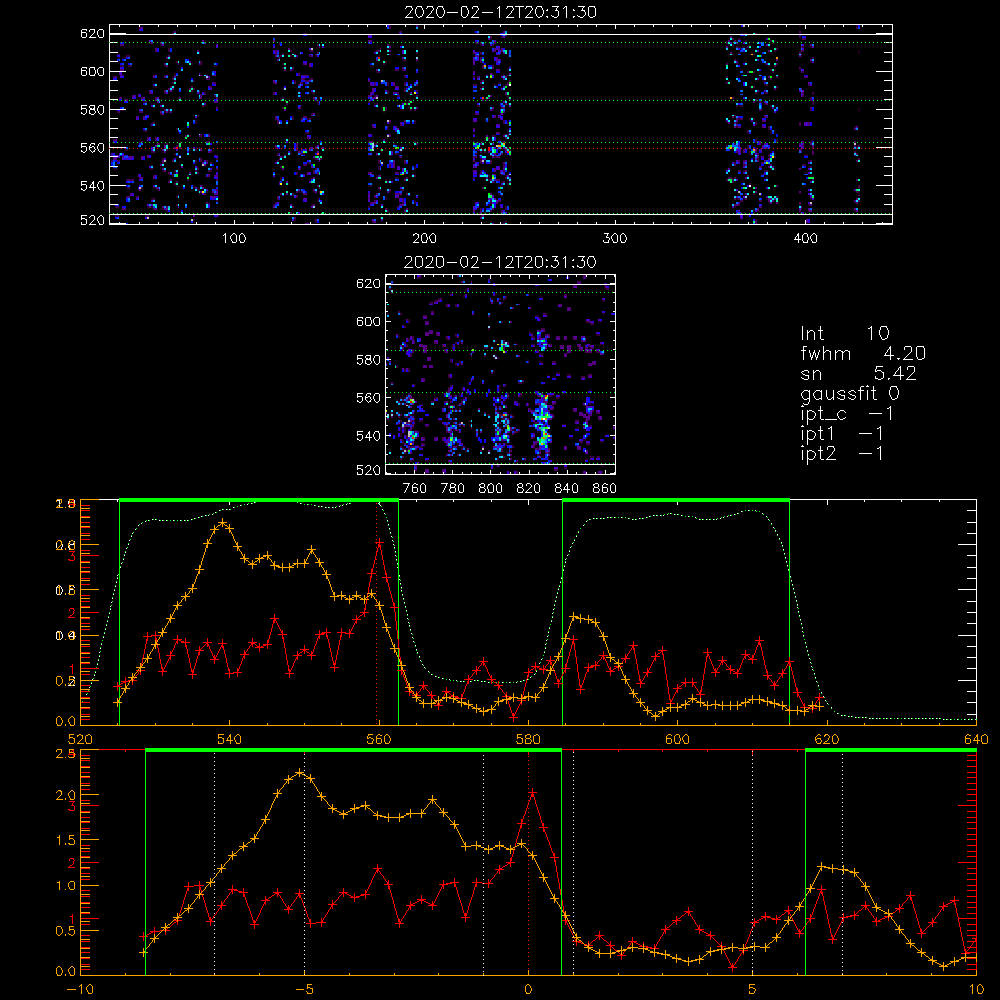The image size is (1000, 1000).
Task: Click x-axis tick '840' of the zoomed image
Action: pyautogui.click(x=566, y=489)
